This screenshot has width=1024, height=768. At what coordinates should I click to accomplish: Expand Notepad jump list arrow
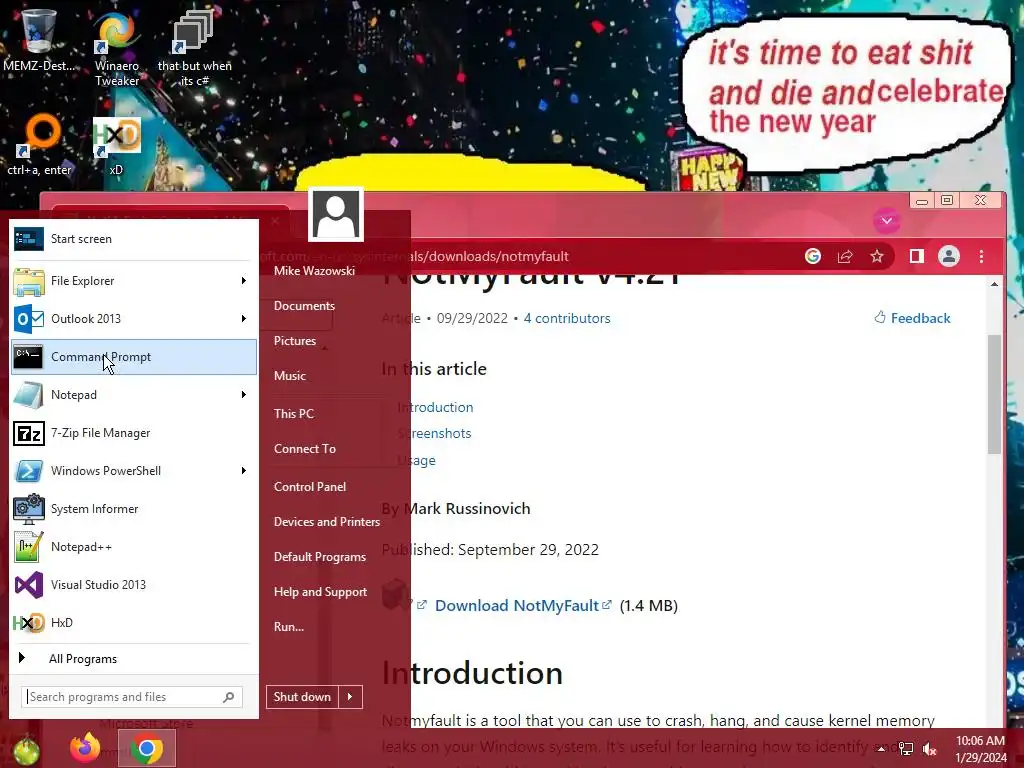pos(244,394)
